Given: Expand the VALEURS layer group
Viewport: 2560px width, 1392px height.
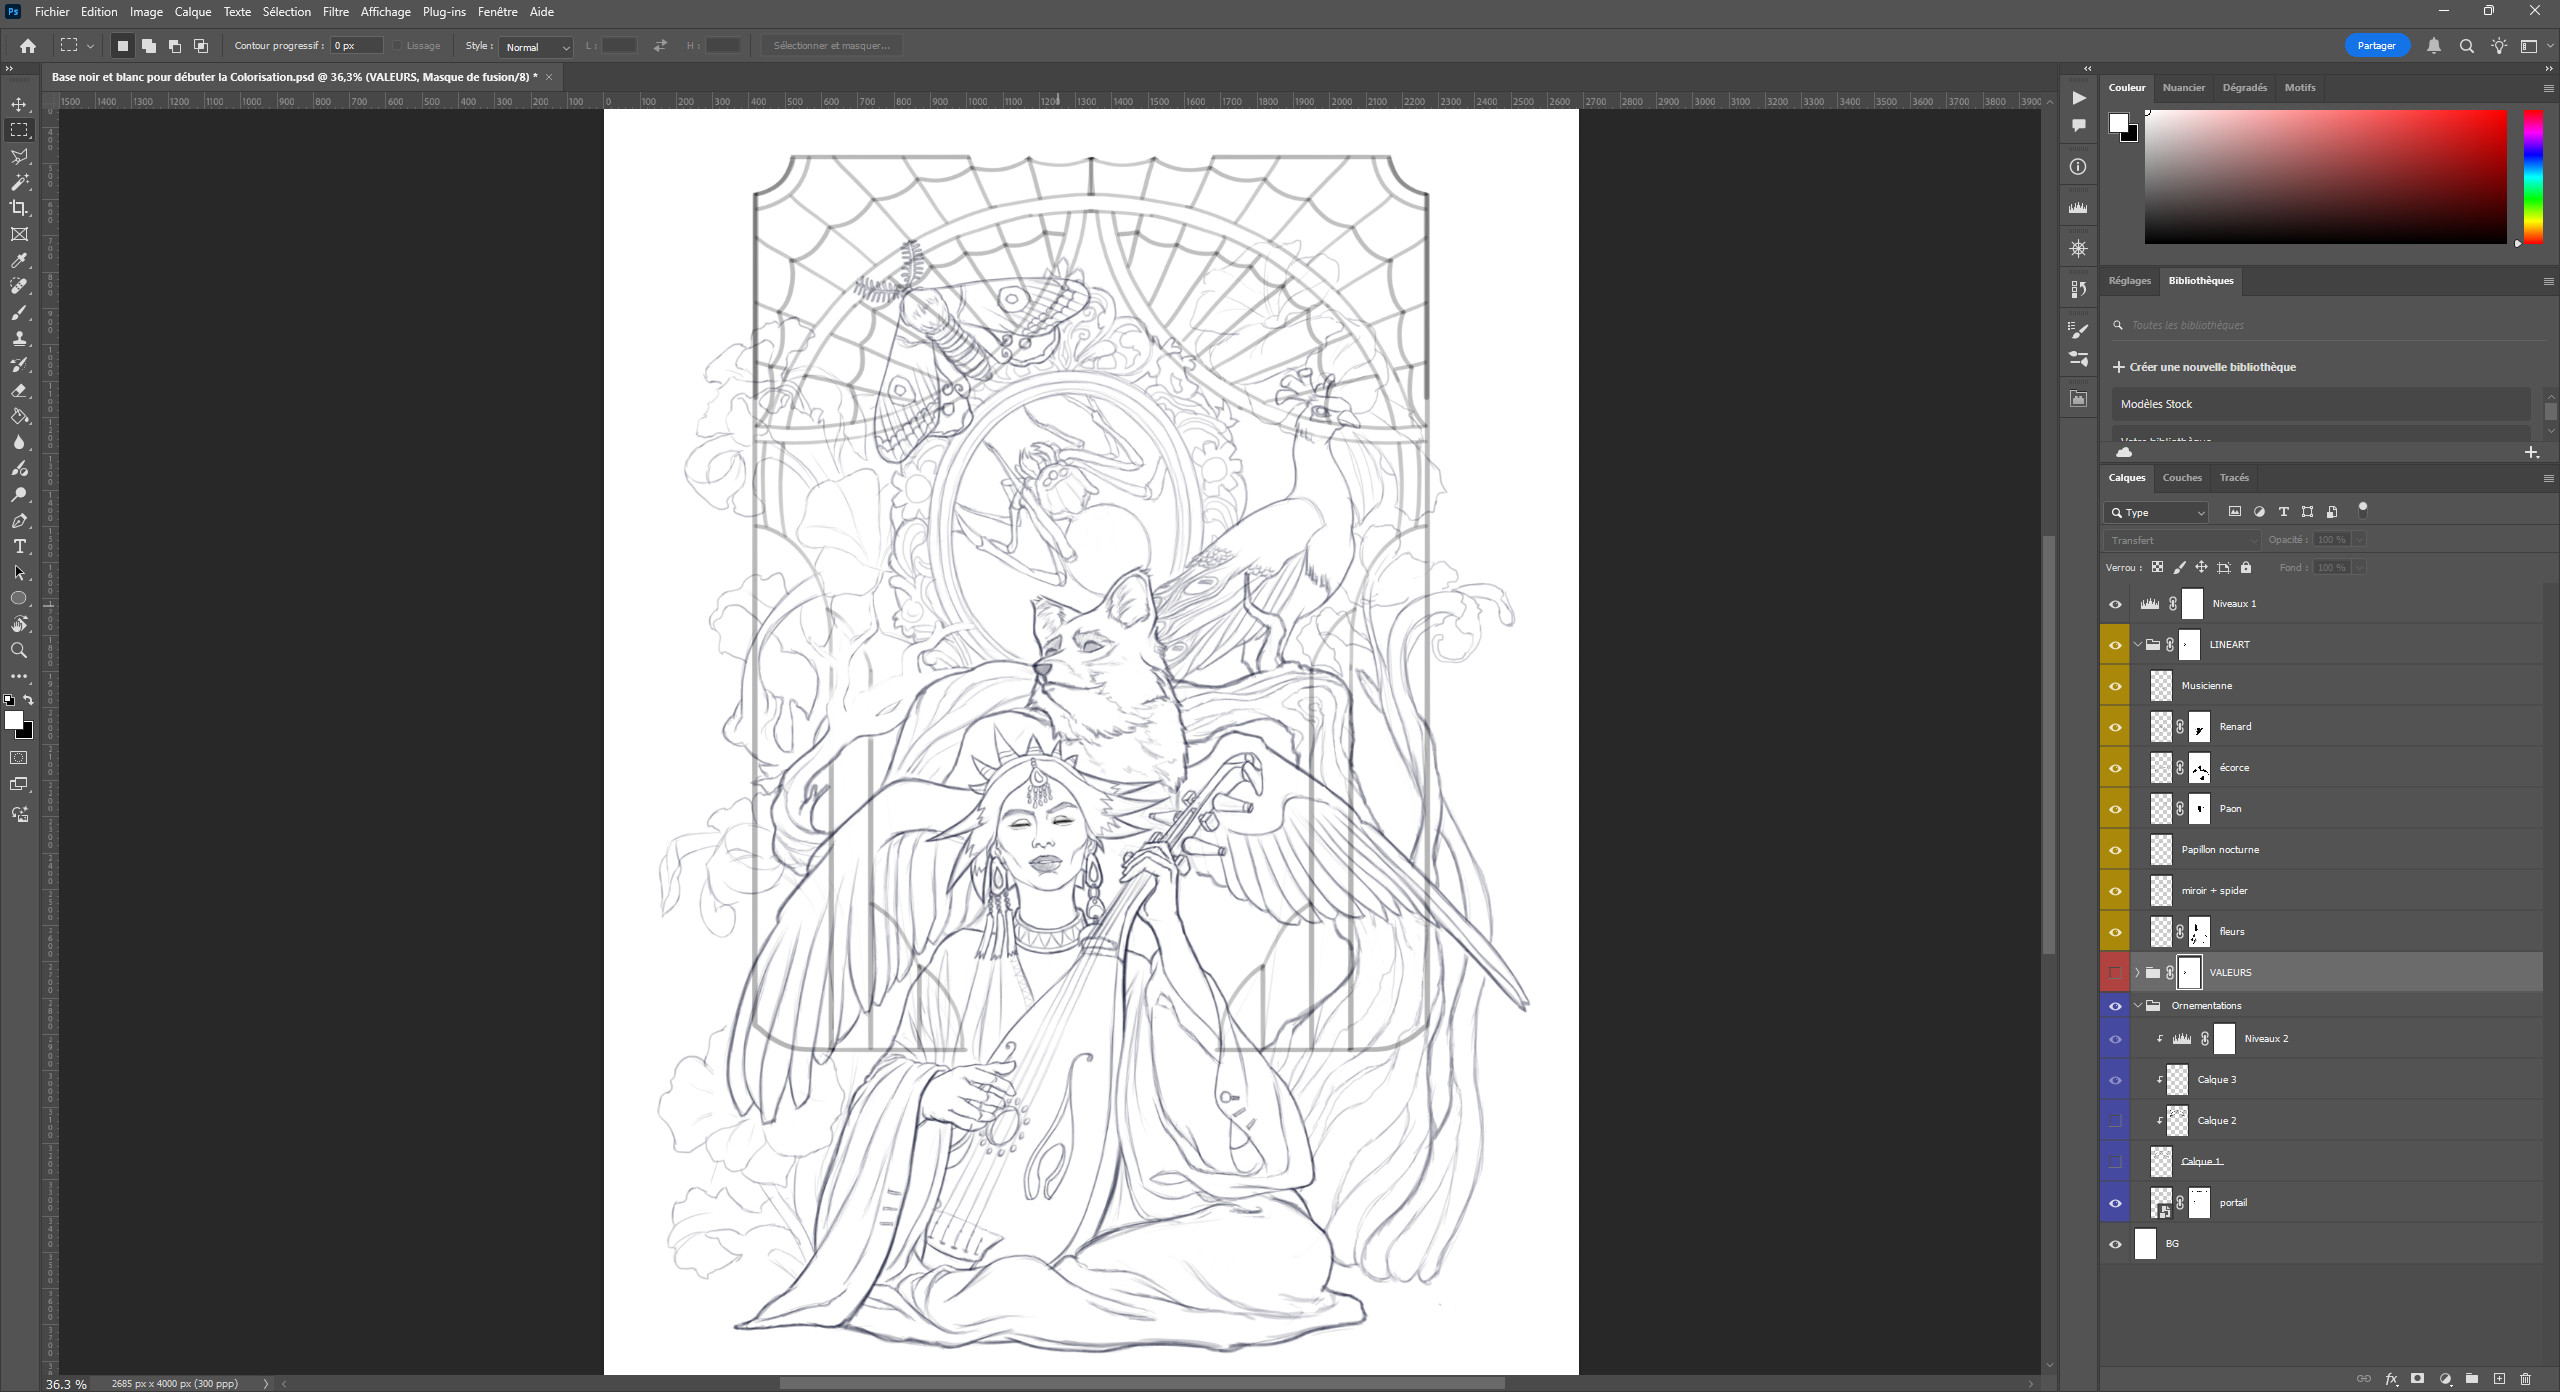Looking at the screenshot, I should tap(2137, 972).
